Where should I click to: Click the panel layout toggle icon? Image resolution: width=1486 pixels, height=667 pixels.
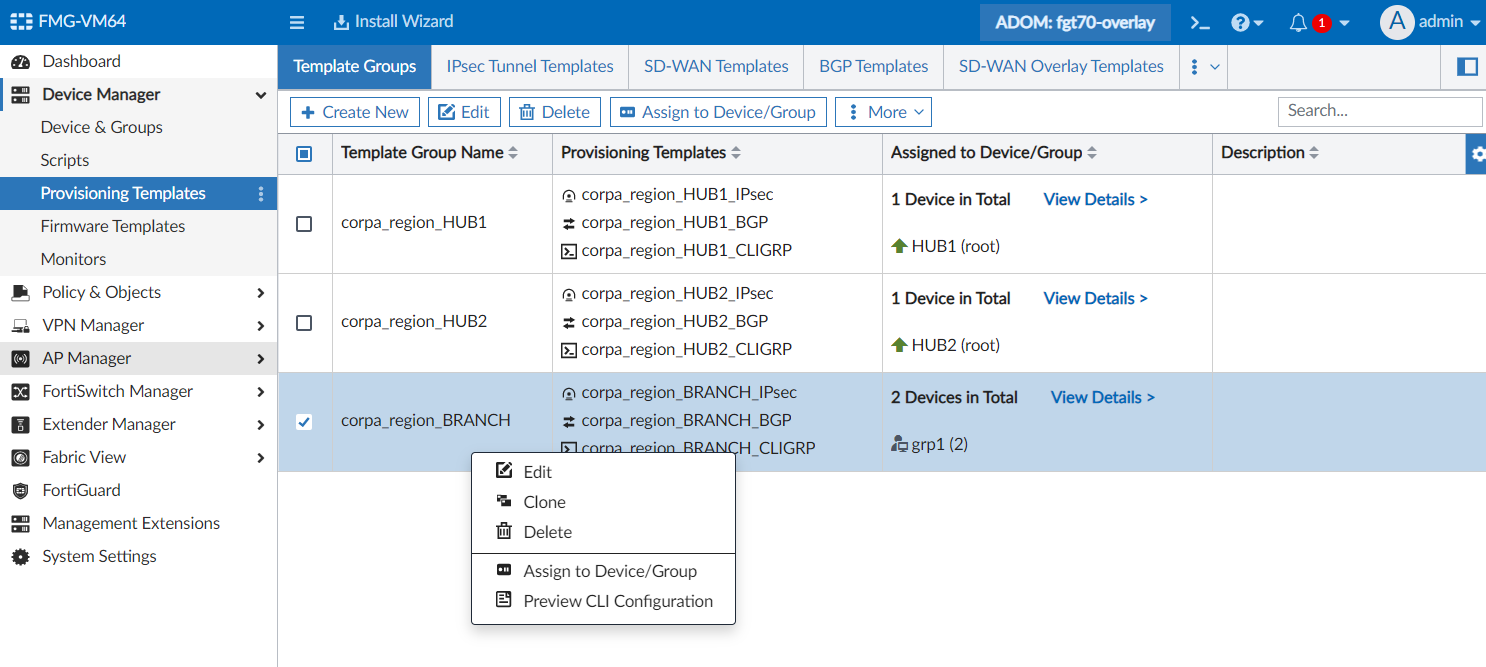pyautogui.click(x=1467, y=67)
